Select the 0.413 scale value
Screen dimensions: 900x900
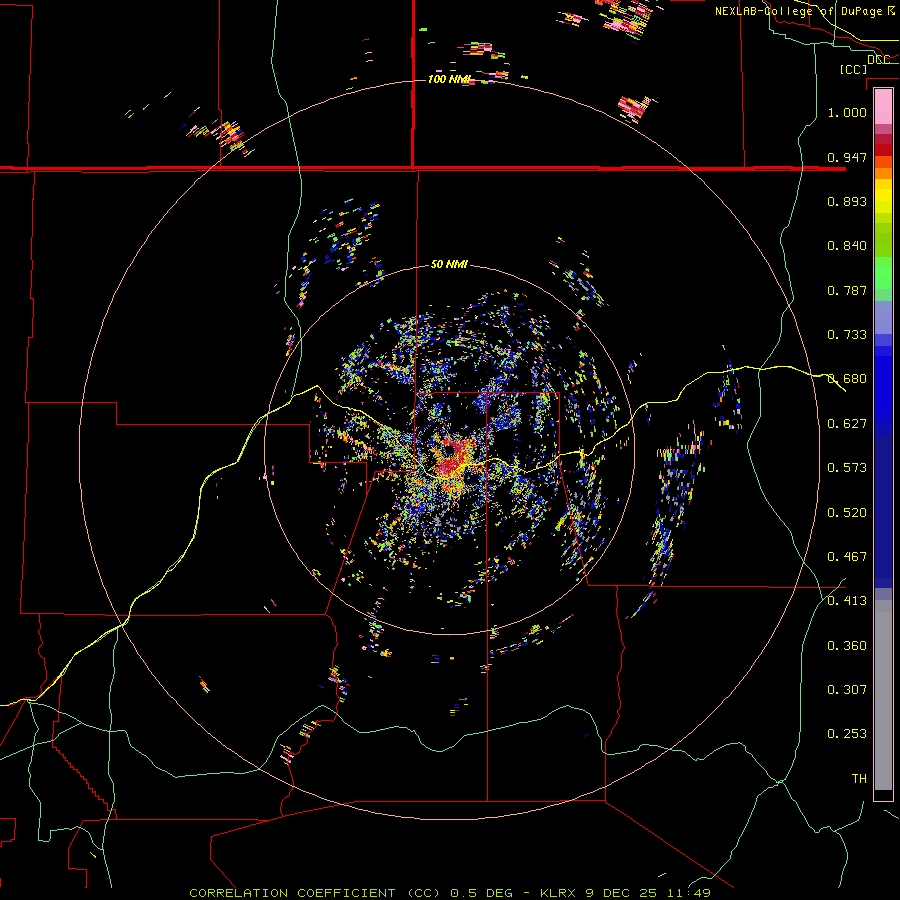click(x=847, y=601)
